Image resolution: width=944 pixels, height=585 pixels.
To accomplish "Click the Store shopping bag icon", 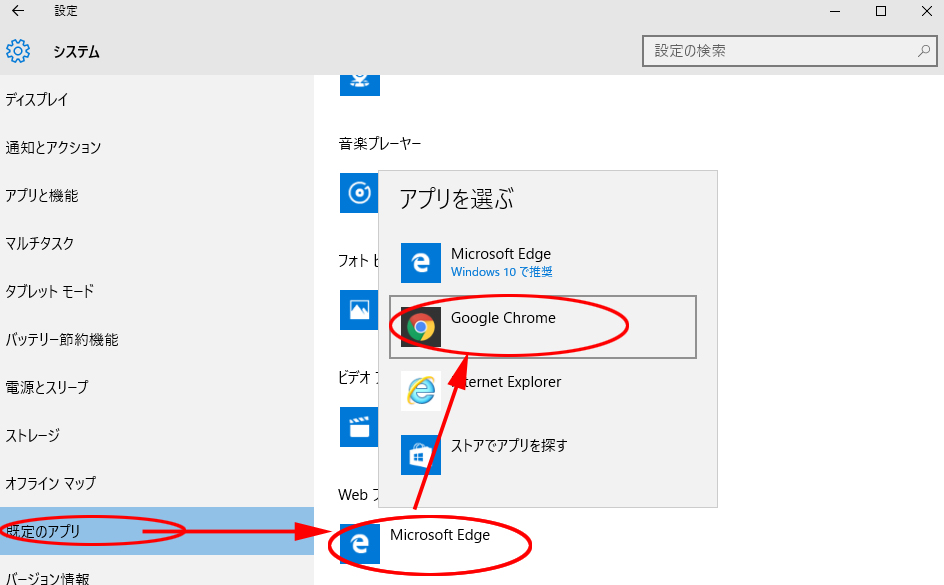I will [421, 454].
